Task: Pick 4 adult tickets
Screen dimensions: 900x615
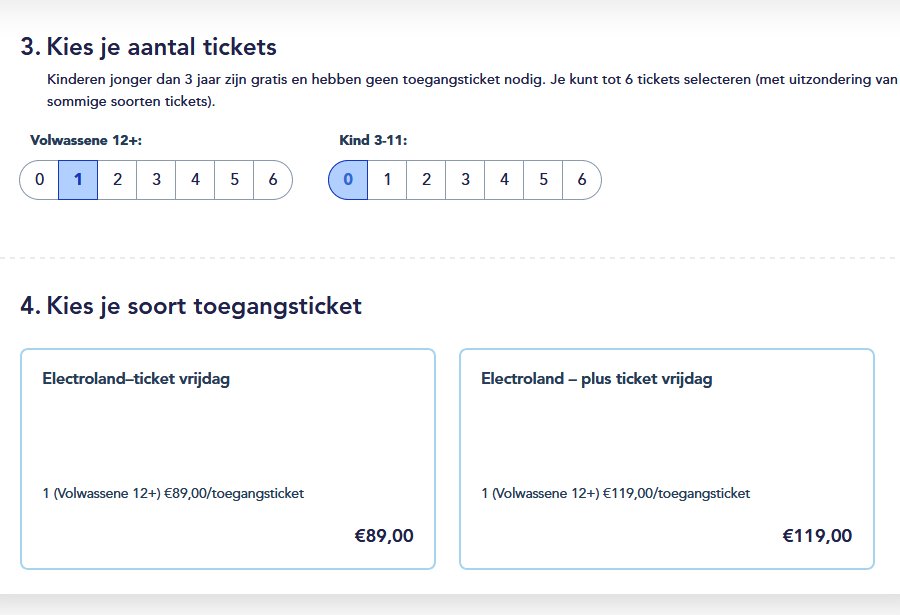Action: (x=195, y=180)
